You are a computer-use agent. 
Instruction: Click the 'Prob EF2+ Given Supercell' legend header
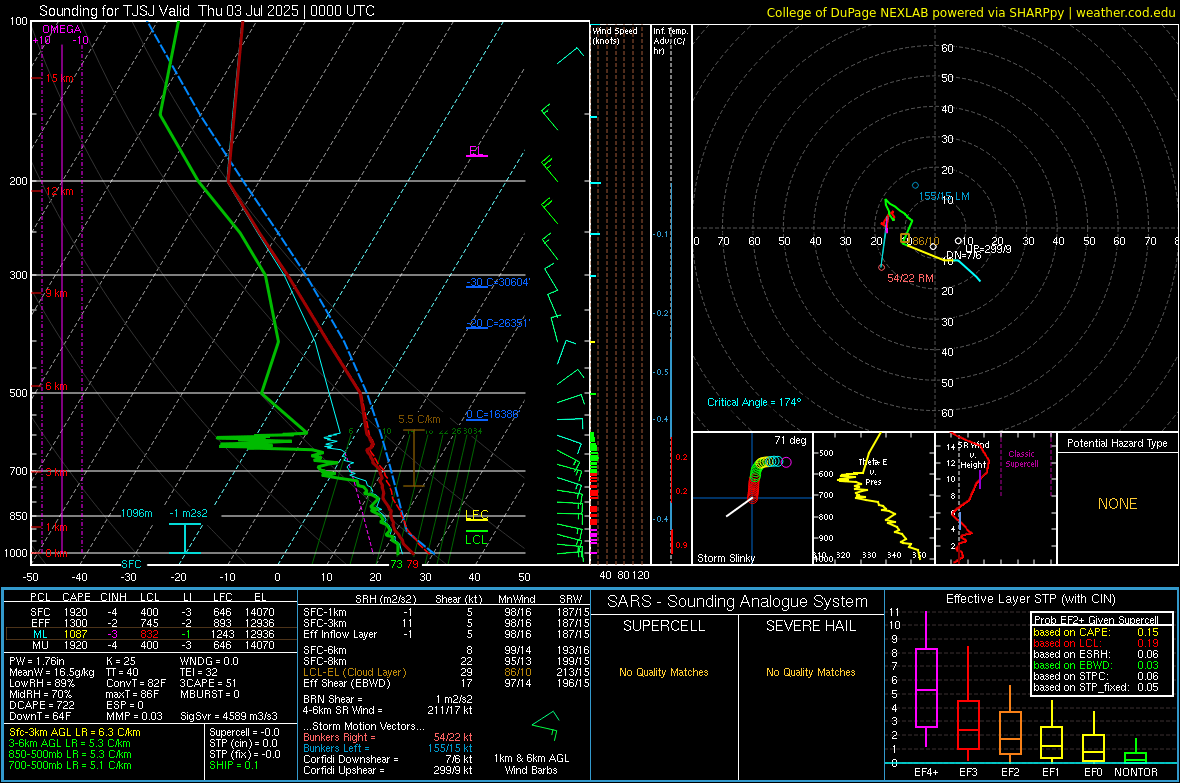pos(1096,620)
